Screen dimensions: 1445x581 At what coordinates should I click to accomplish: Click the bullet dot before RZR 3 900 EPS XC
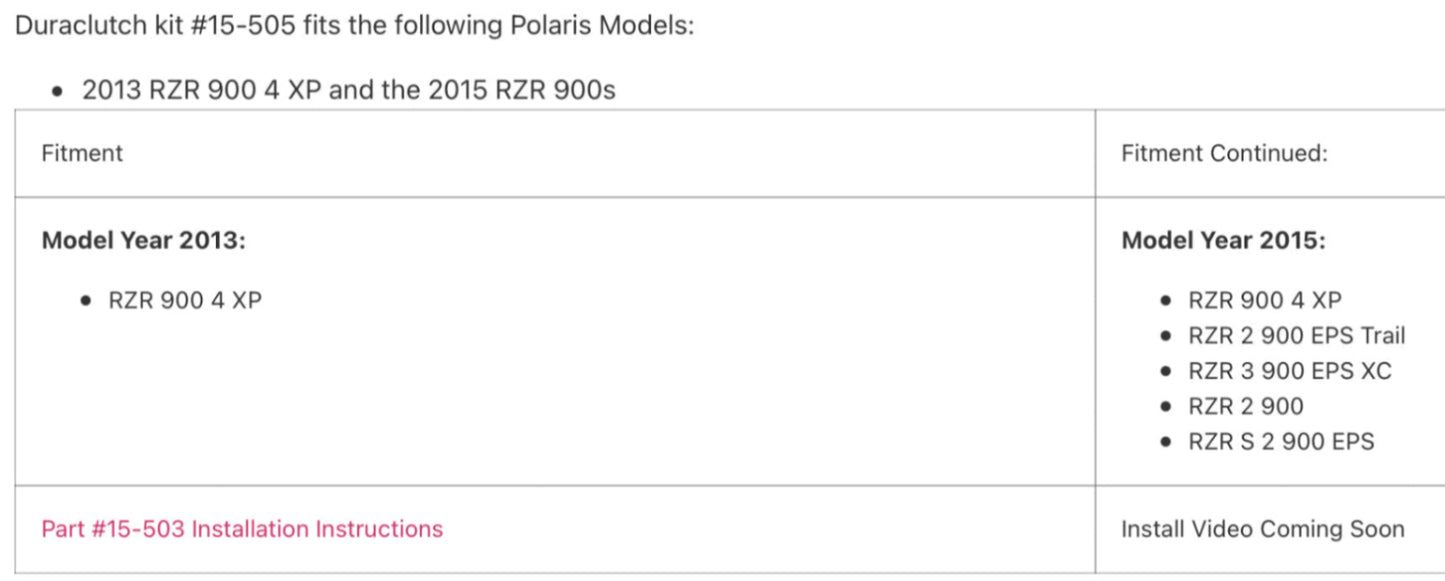pos(1165,372)
